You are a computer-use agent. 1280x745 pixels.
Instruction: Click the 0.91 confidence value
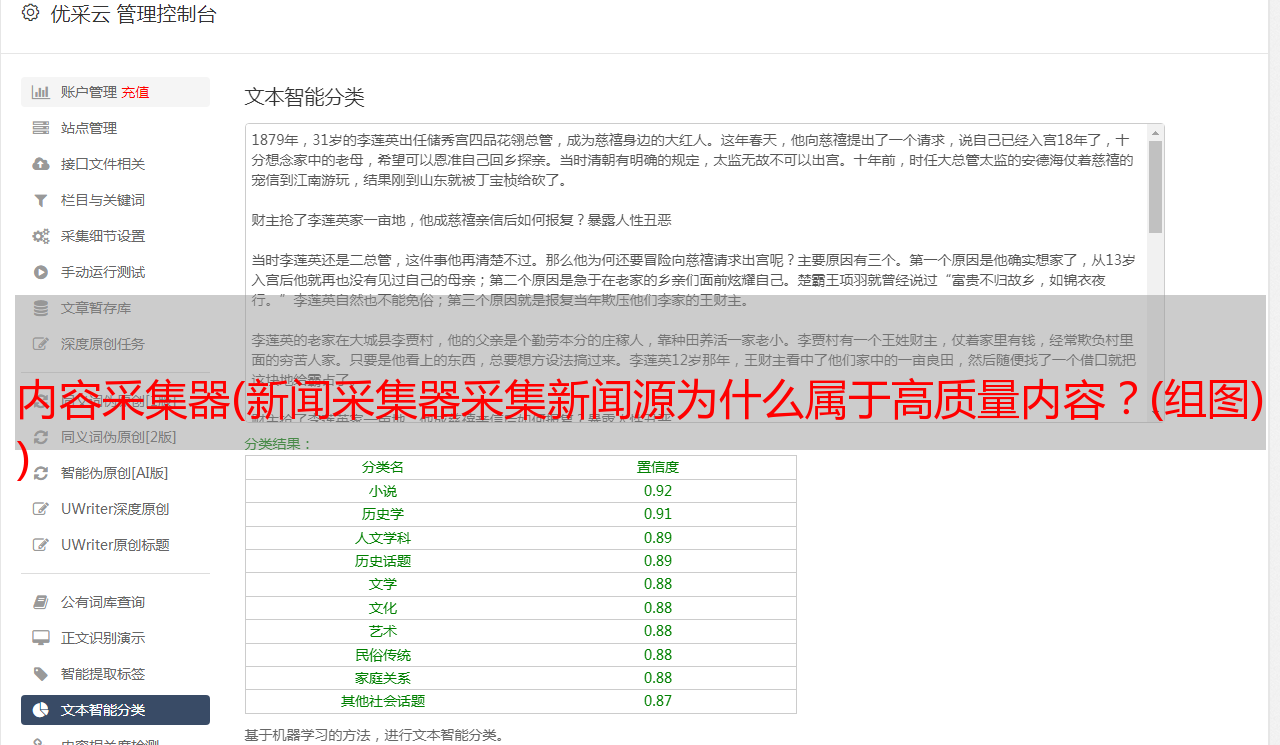[x=658, y=514]
